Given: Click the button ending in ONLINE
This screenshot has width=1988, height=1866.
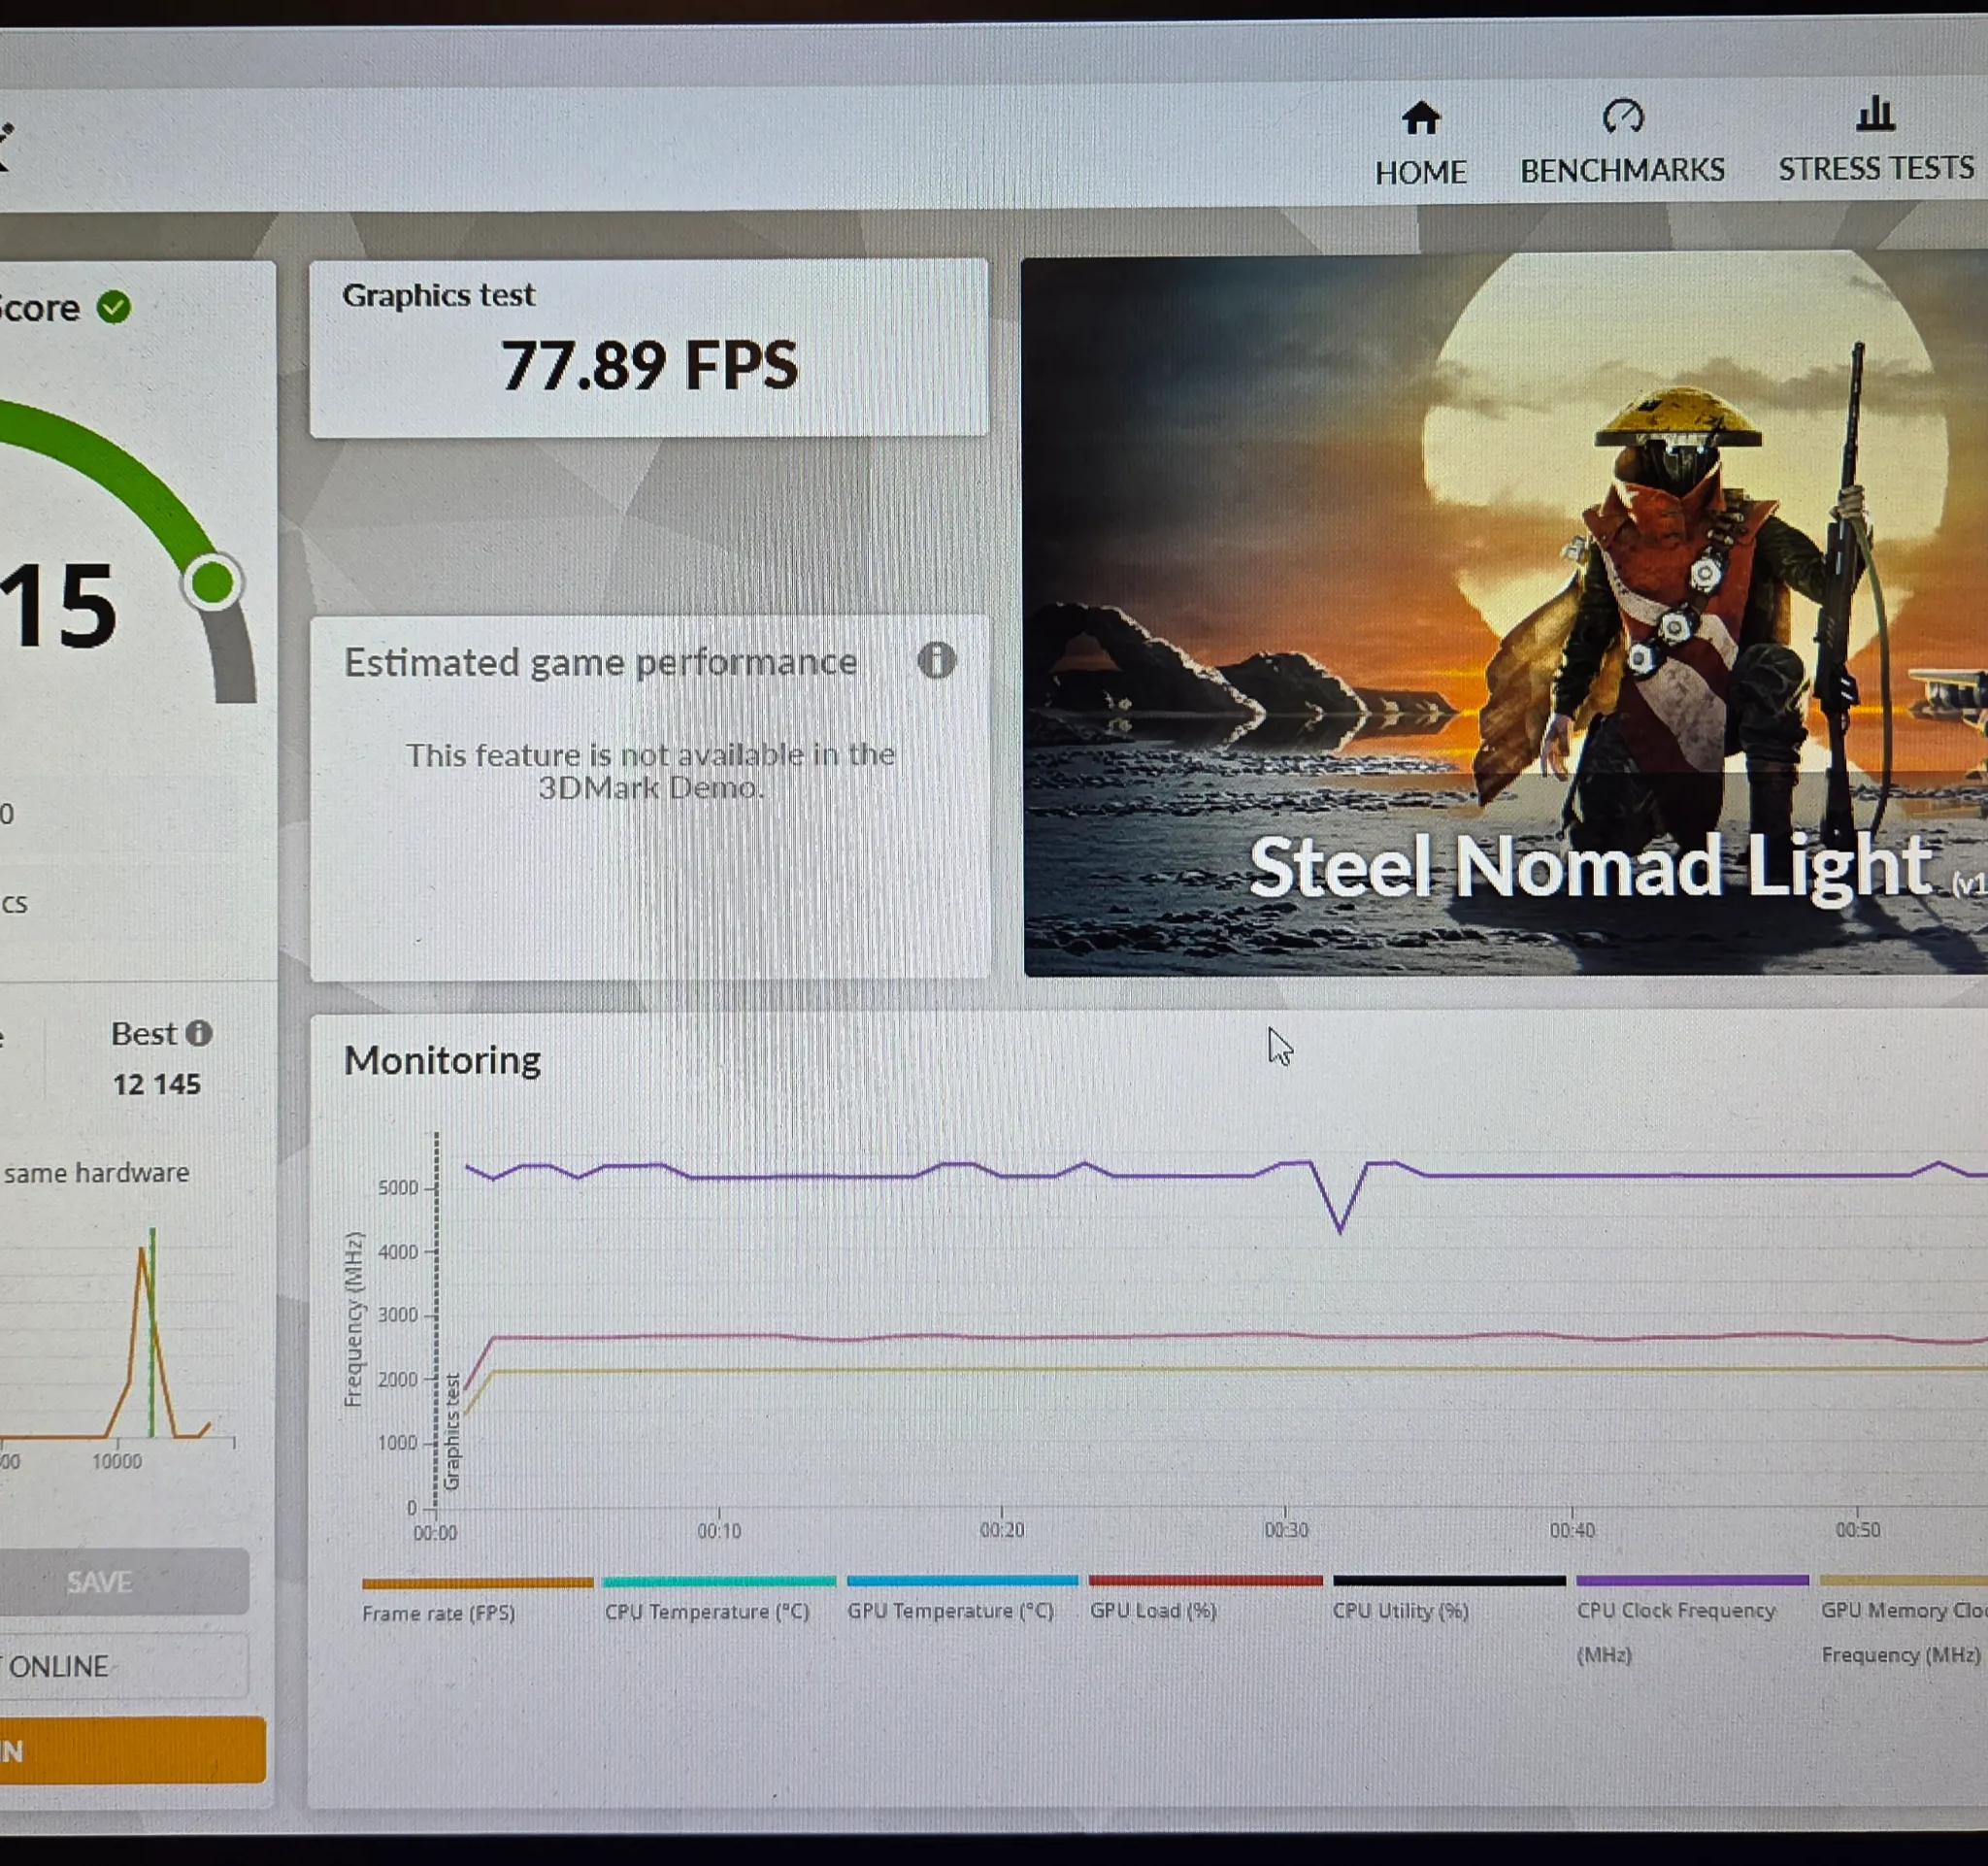Looking at the screenshot, I should pyautogui.click(x=124, y=1666).
